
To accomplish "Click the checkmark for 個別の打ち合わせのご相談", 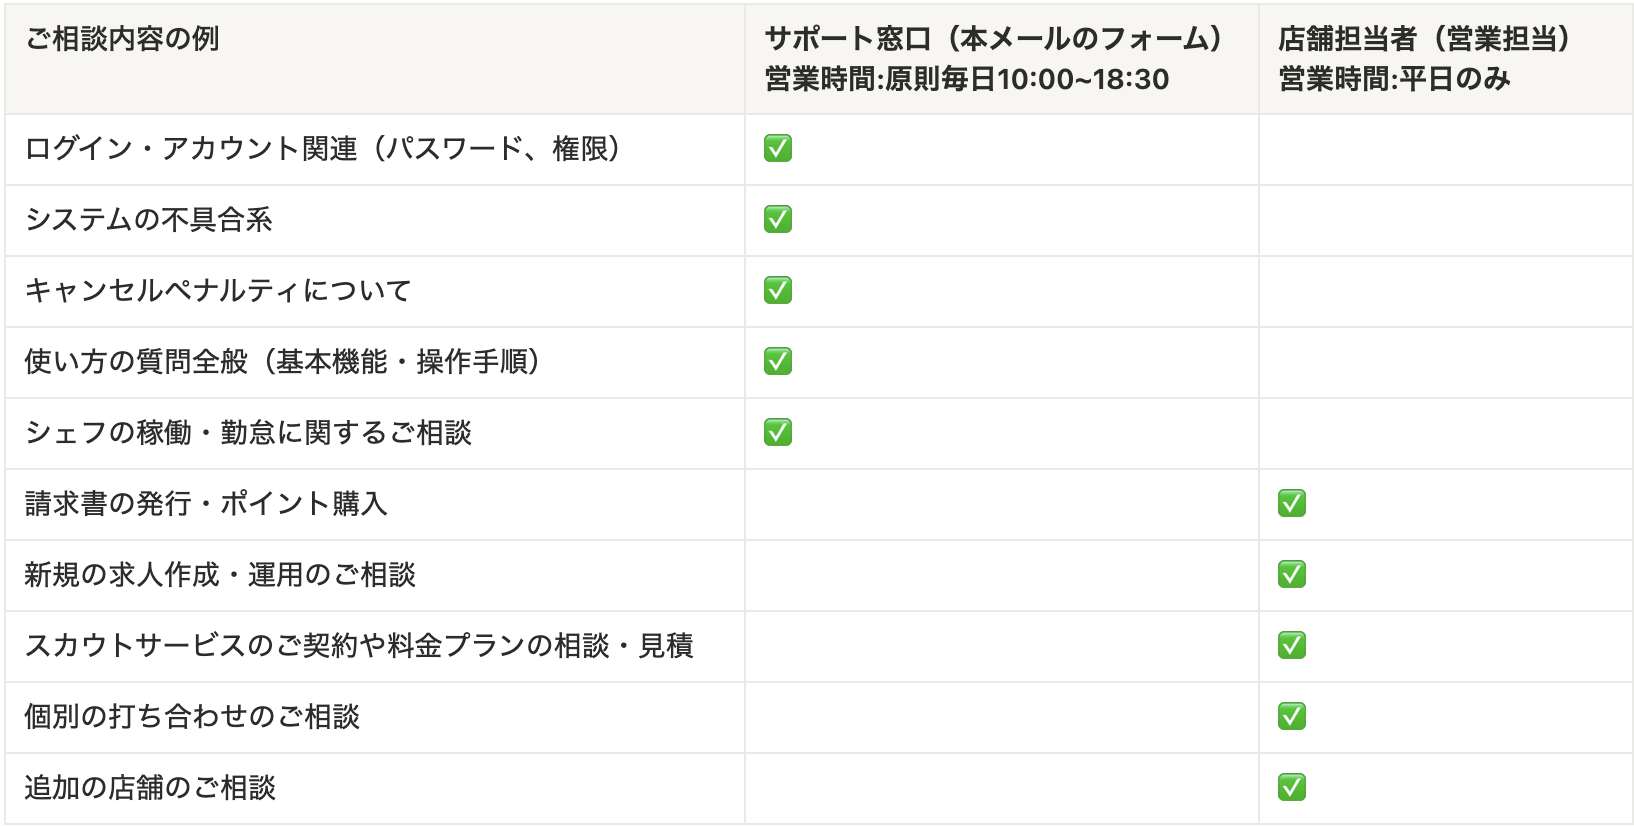I will click(x=1292, y=717).
